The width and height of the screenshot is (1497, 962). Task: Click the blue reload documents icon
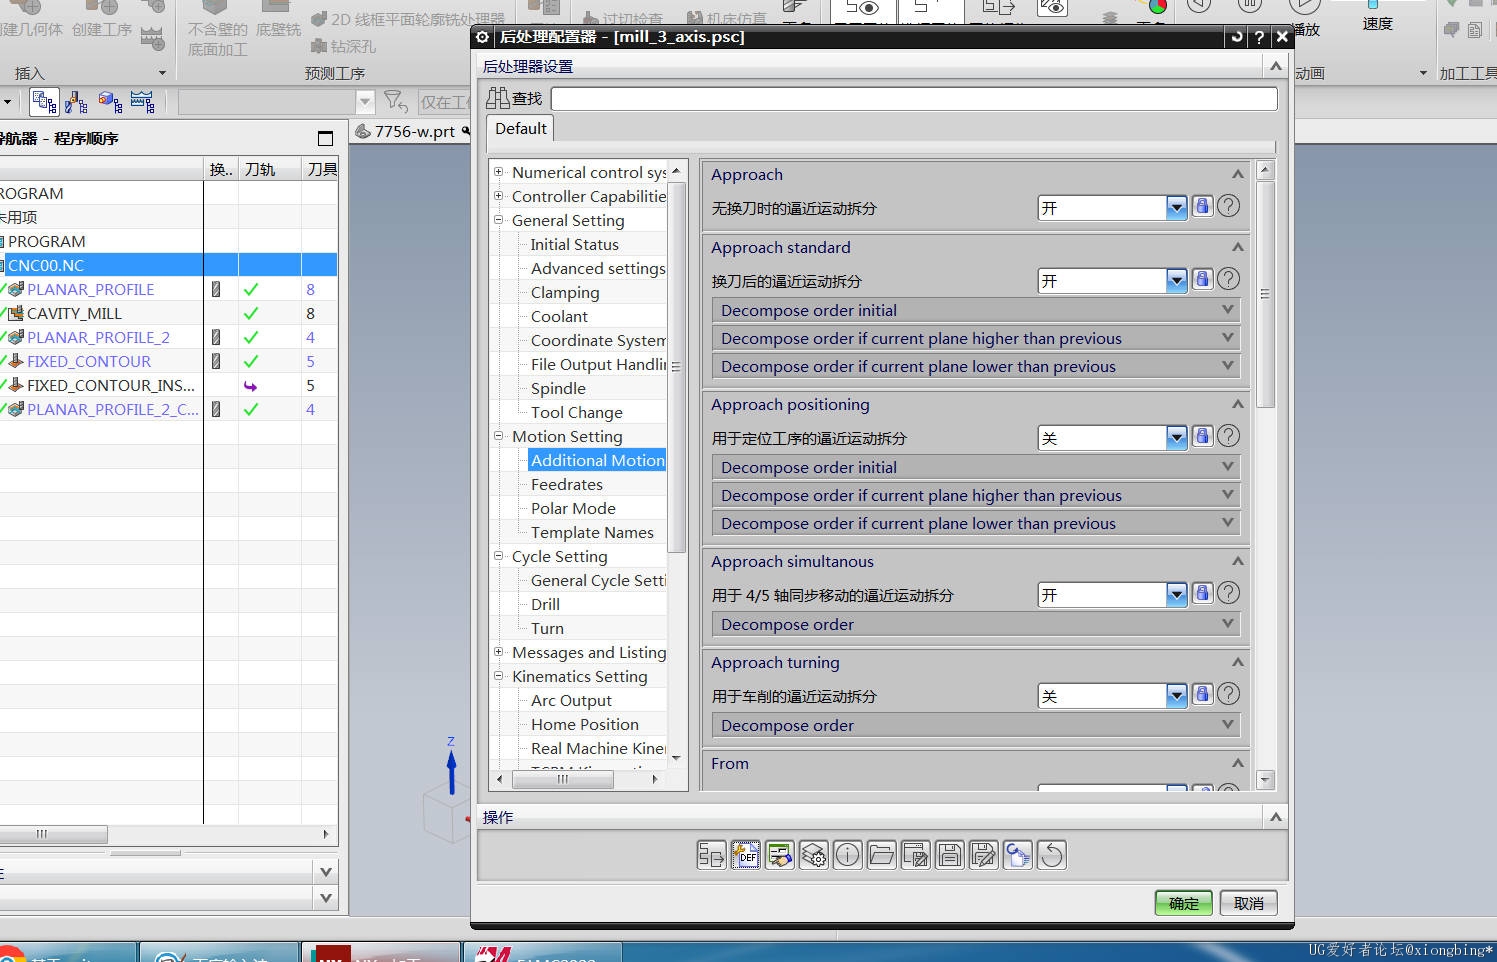[x=1017, y=855]
